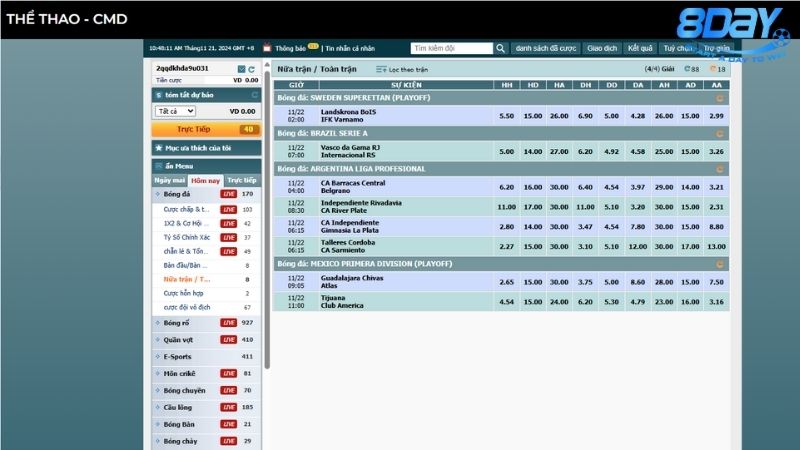
Task: Expand the Bóng Bàn category
Action: tap(158, 424)
